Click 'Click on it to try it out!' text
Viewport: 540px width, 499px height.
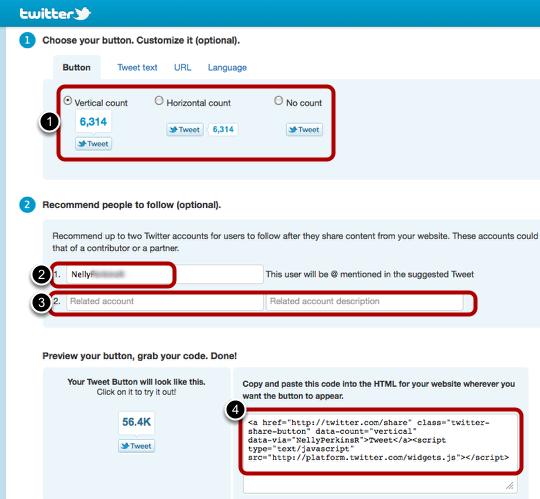tap(136, 392)
